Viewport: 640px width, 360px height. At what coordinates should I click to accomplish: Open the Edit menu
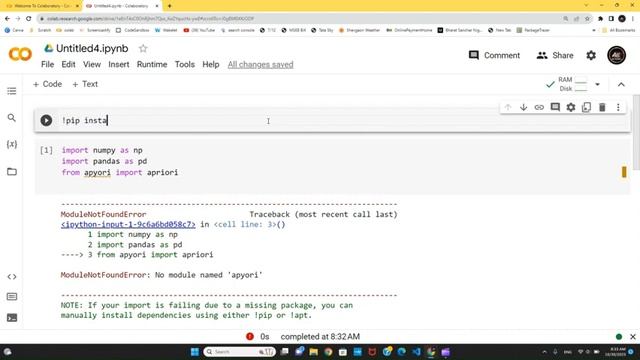(x=68, y=64)
